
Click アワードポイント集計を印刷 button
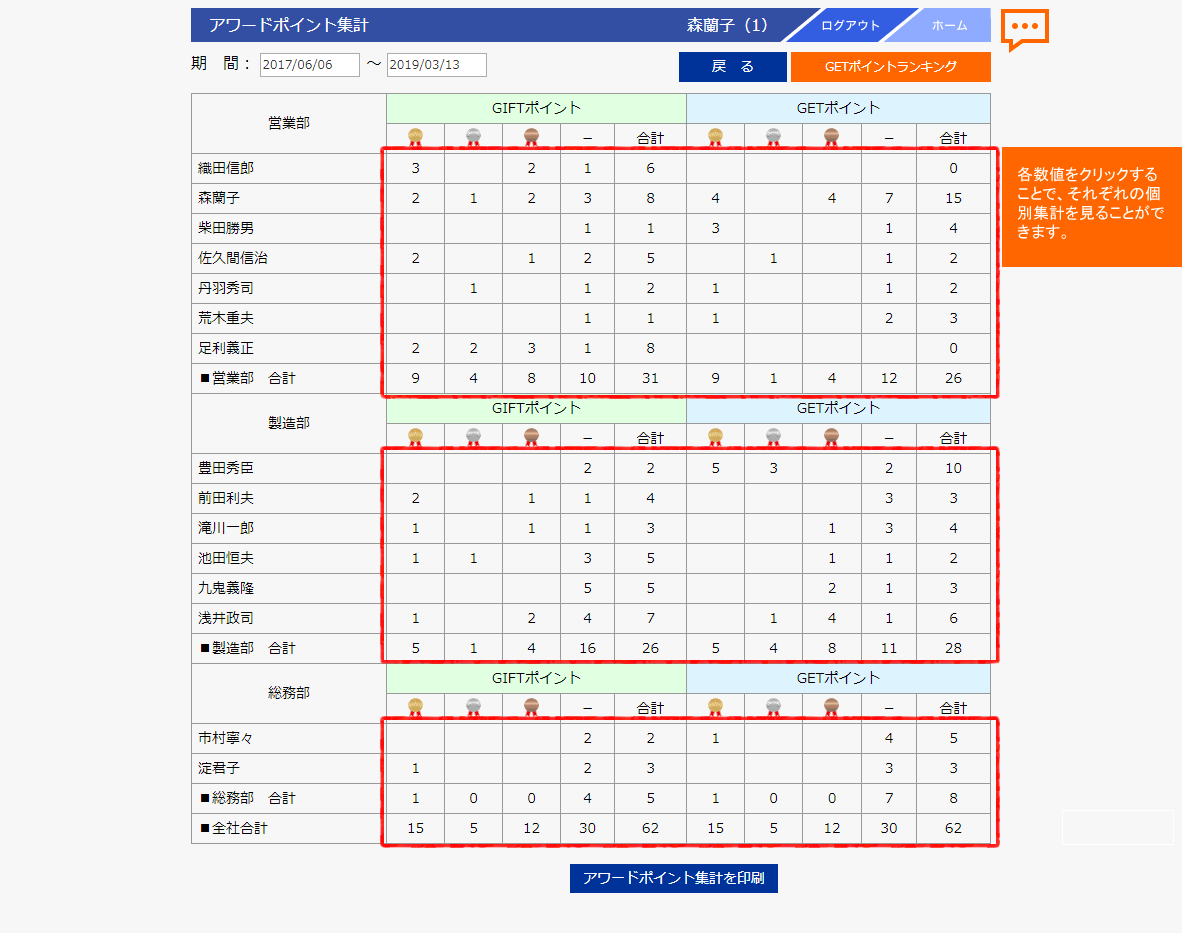click(x=673, y=878)
